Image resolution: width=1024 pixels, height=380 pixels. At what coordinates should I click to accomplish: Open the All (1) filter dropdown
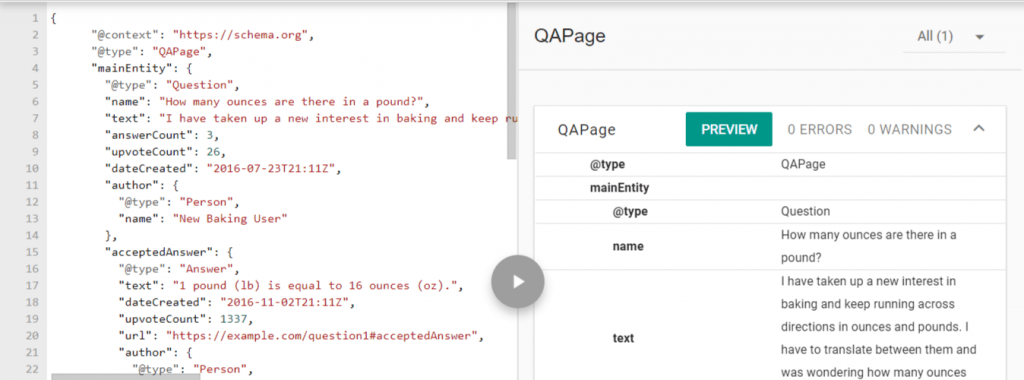953,37
